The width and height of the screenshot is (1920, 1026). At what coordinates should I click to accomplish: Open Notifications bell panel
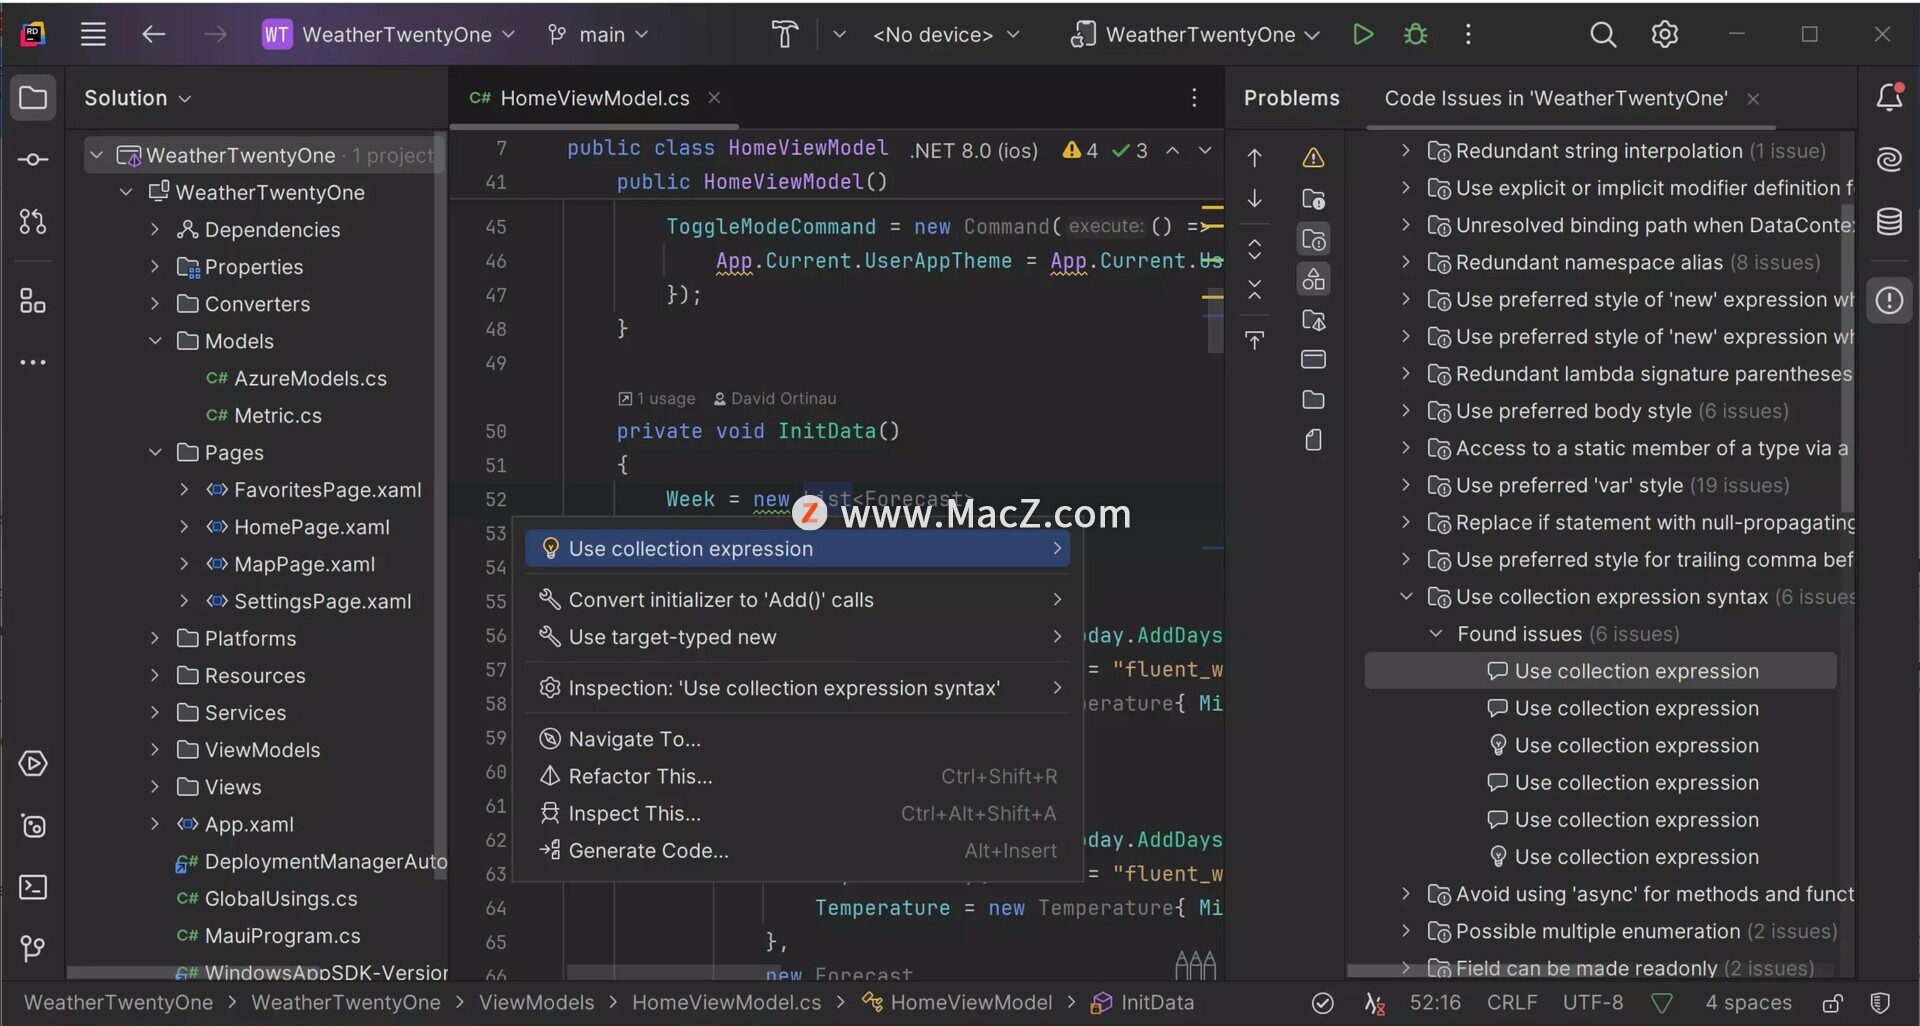1888,98
